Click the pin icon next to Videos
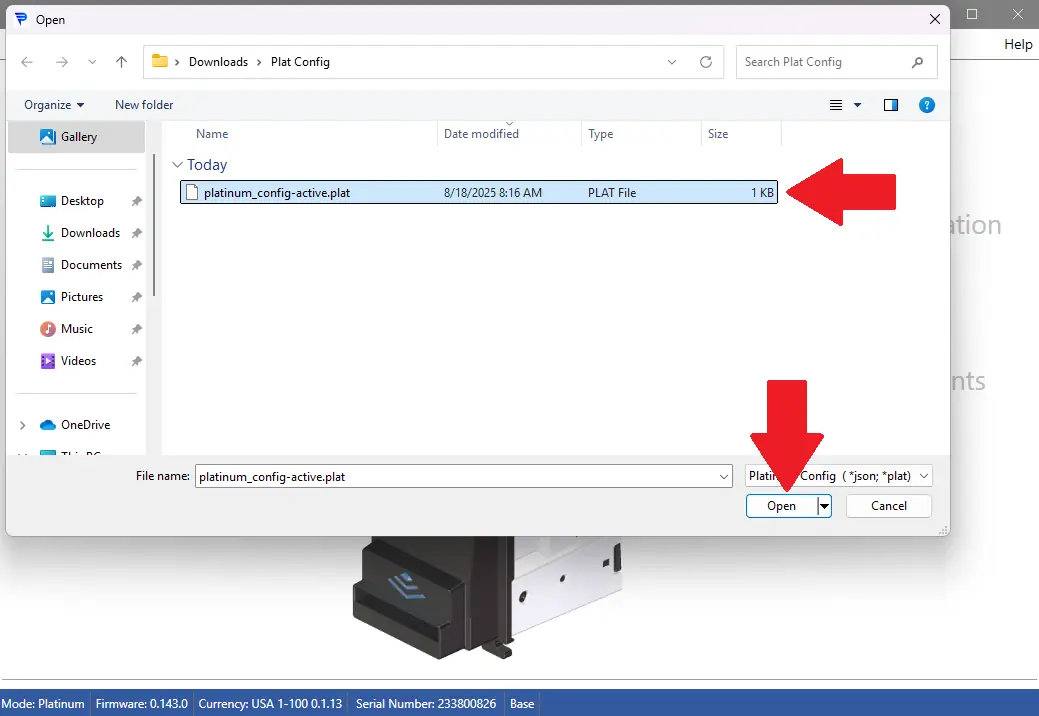This screenshot has height=716, width=1039. coord(137,361)
